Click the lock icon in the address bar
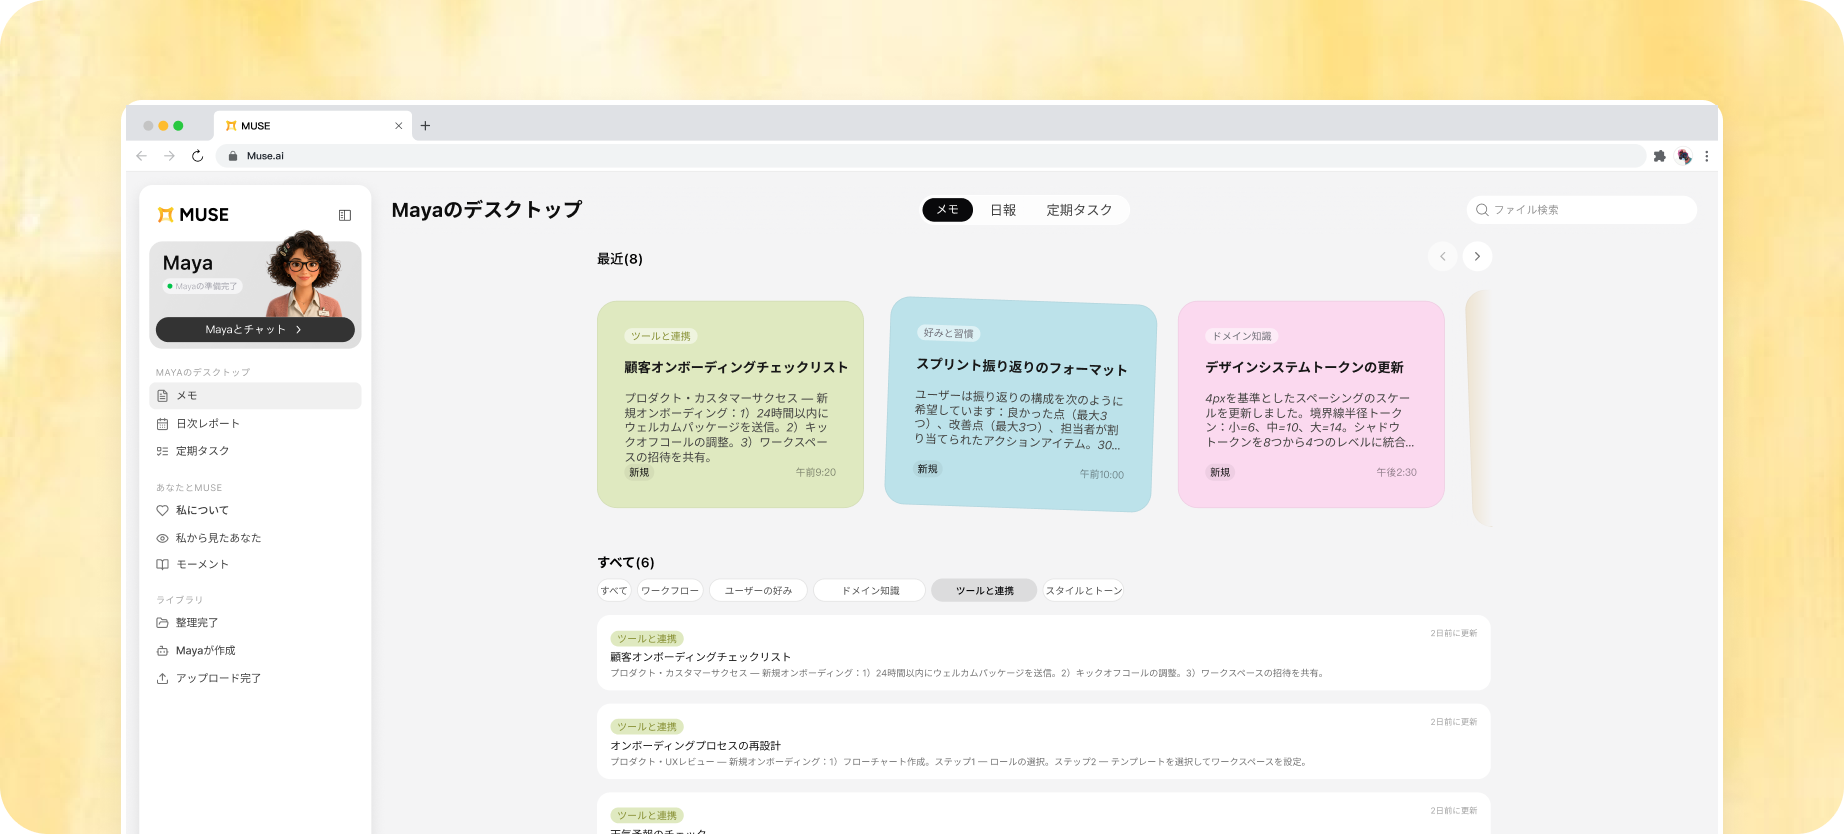This screenshot has height=834, width=1844. click(233, 156)
